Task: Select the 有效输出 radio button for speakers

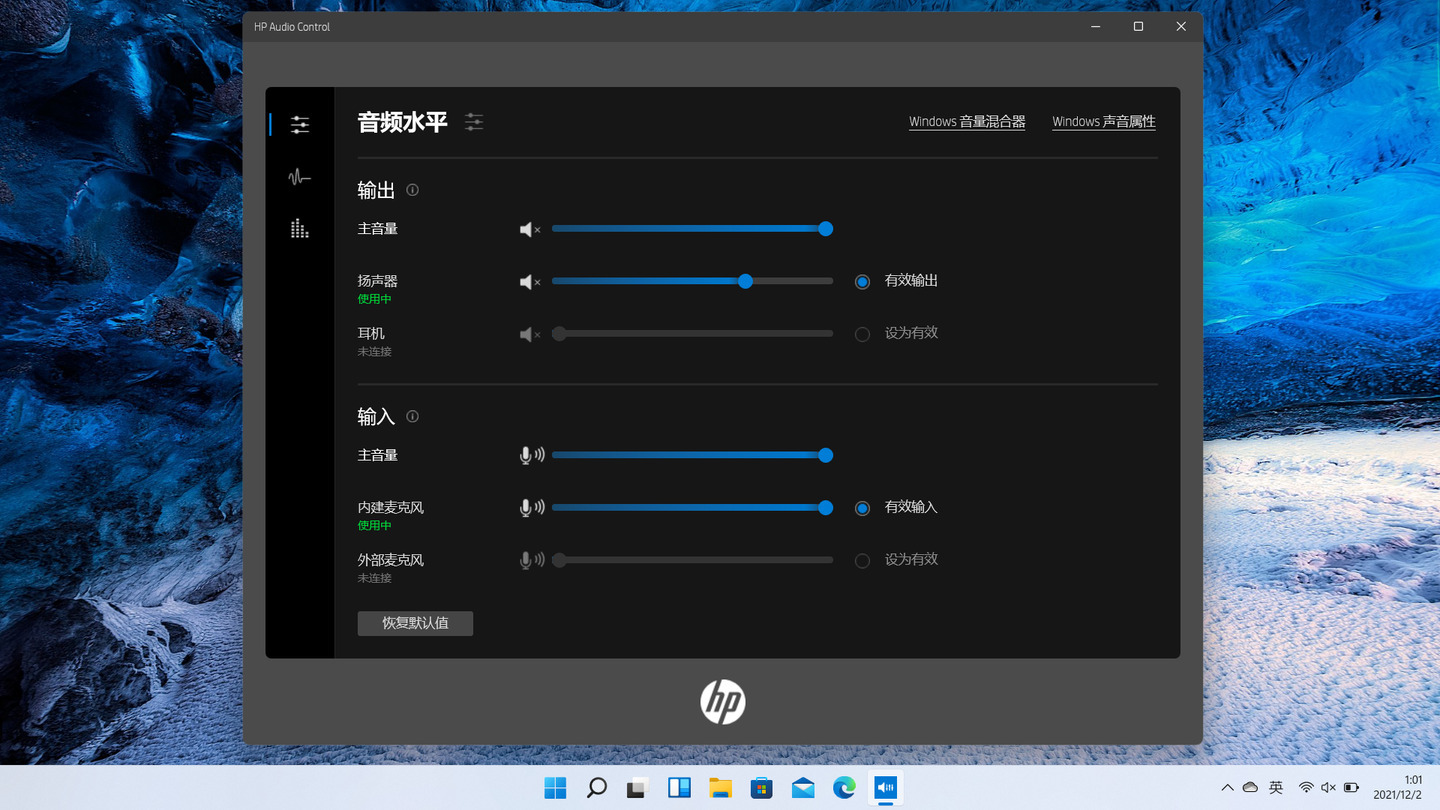Action: tap(862, 282)
